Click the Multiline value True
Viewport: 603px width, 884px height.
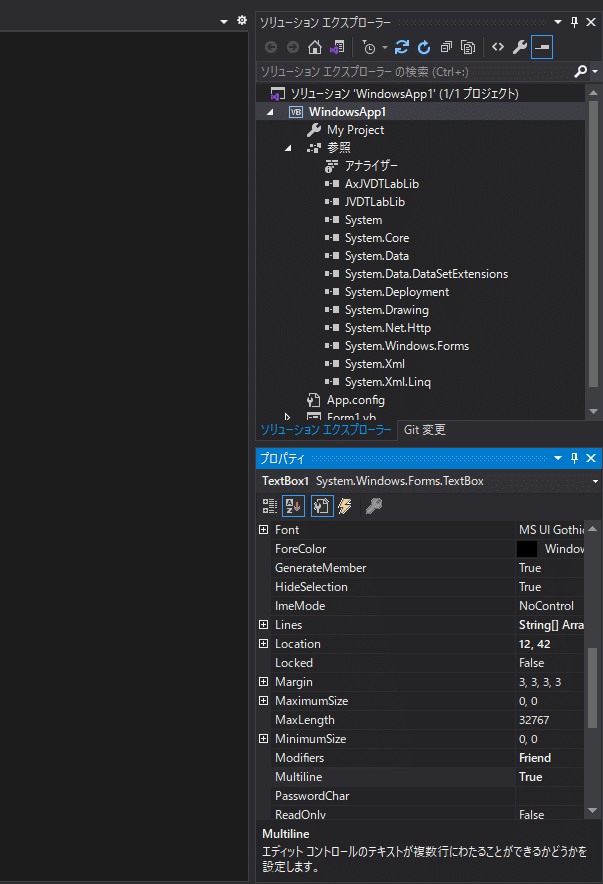[530, 777]
